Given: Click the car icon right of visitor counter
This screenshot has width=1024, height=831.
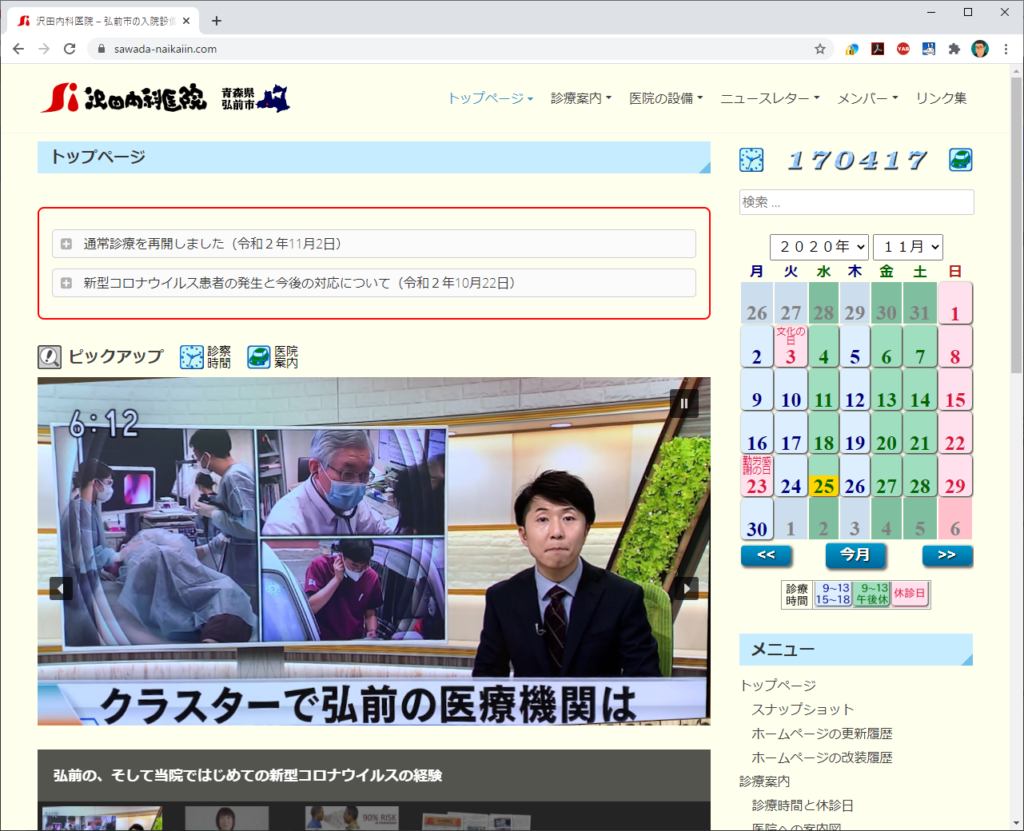Looking at the screenshot, I should [960, 160].
